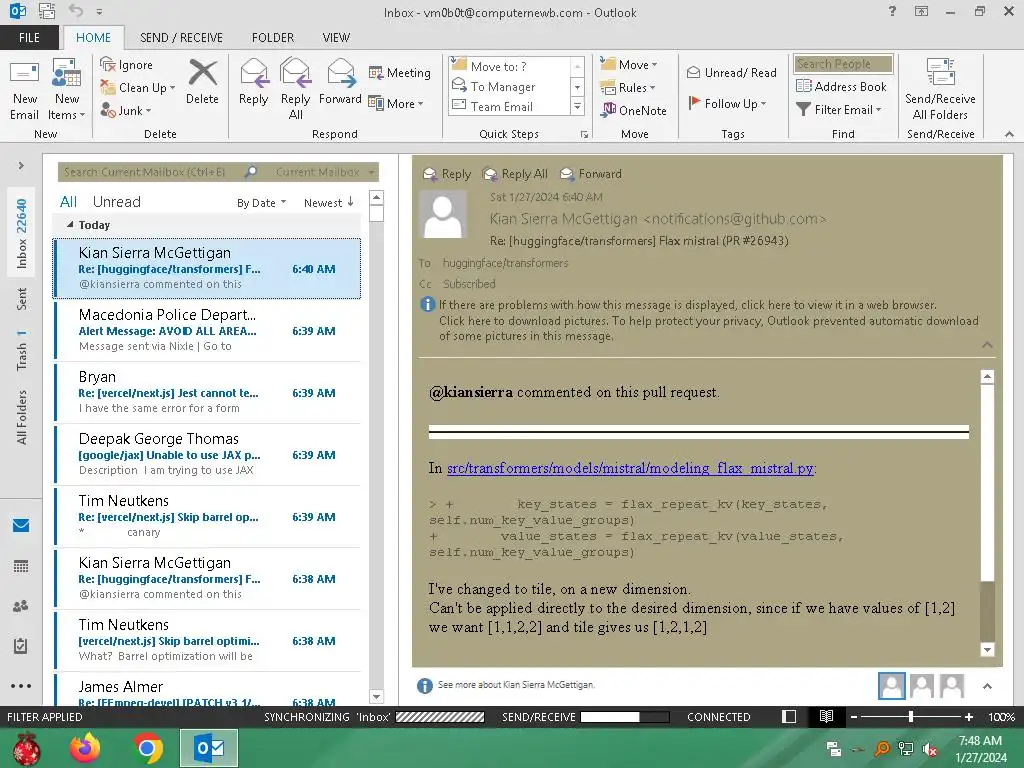Open the Current Mailbox scope dropdown
The height and width of the screenshot is (768, 1024).
point(325,172)
